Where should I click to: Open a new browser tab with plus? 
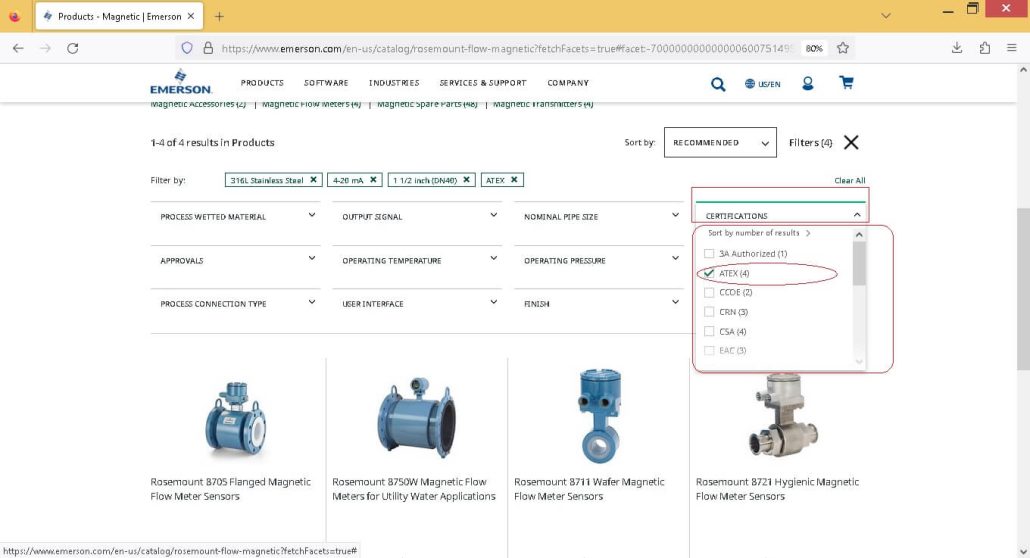click(219, 16)
